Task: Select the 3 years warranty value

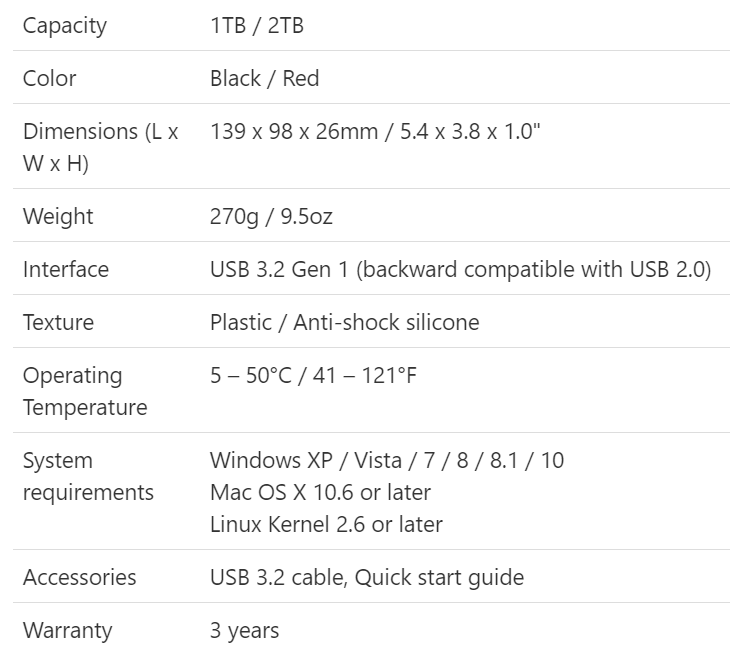Action: 244,630
